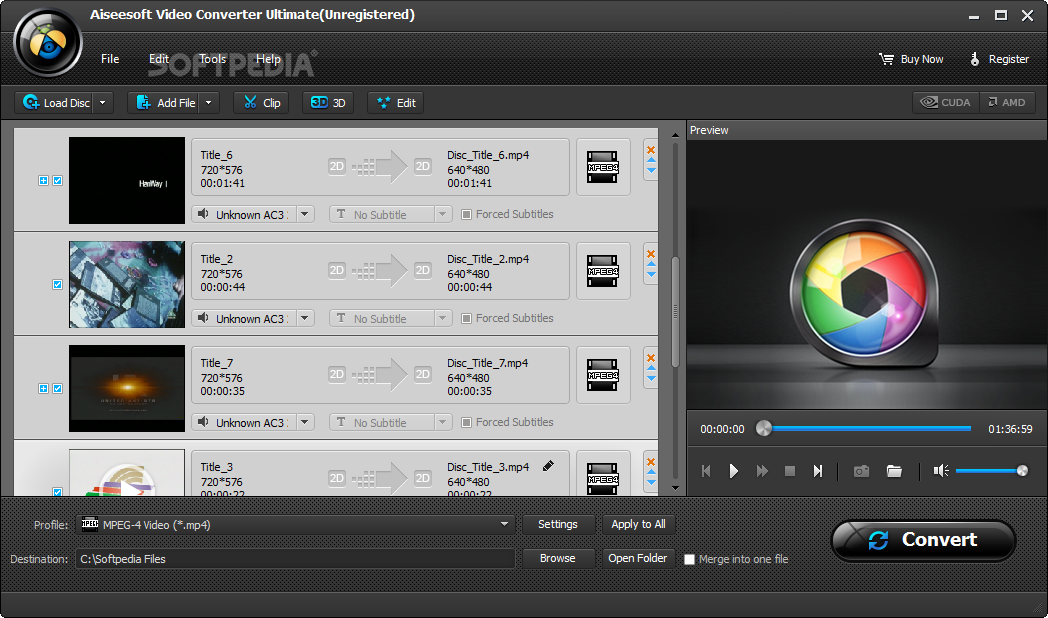Click the Load Disc button

[x=54, y=103]
